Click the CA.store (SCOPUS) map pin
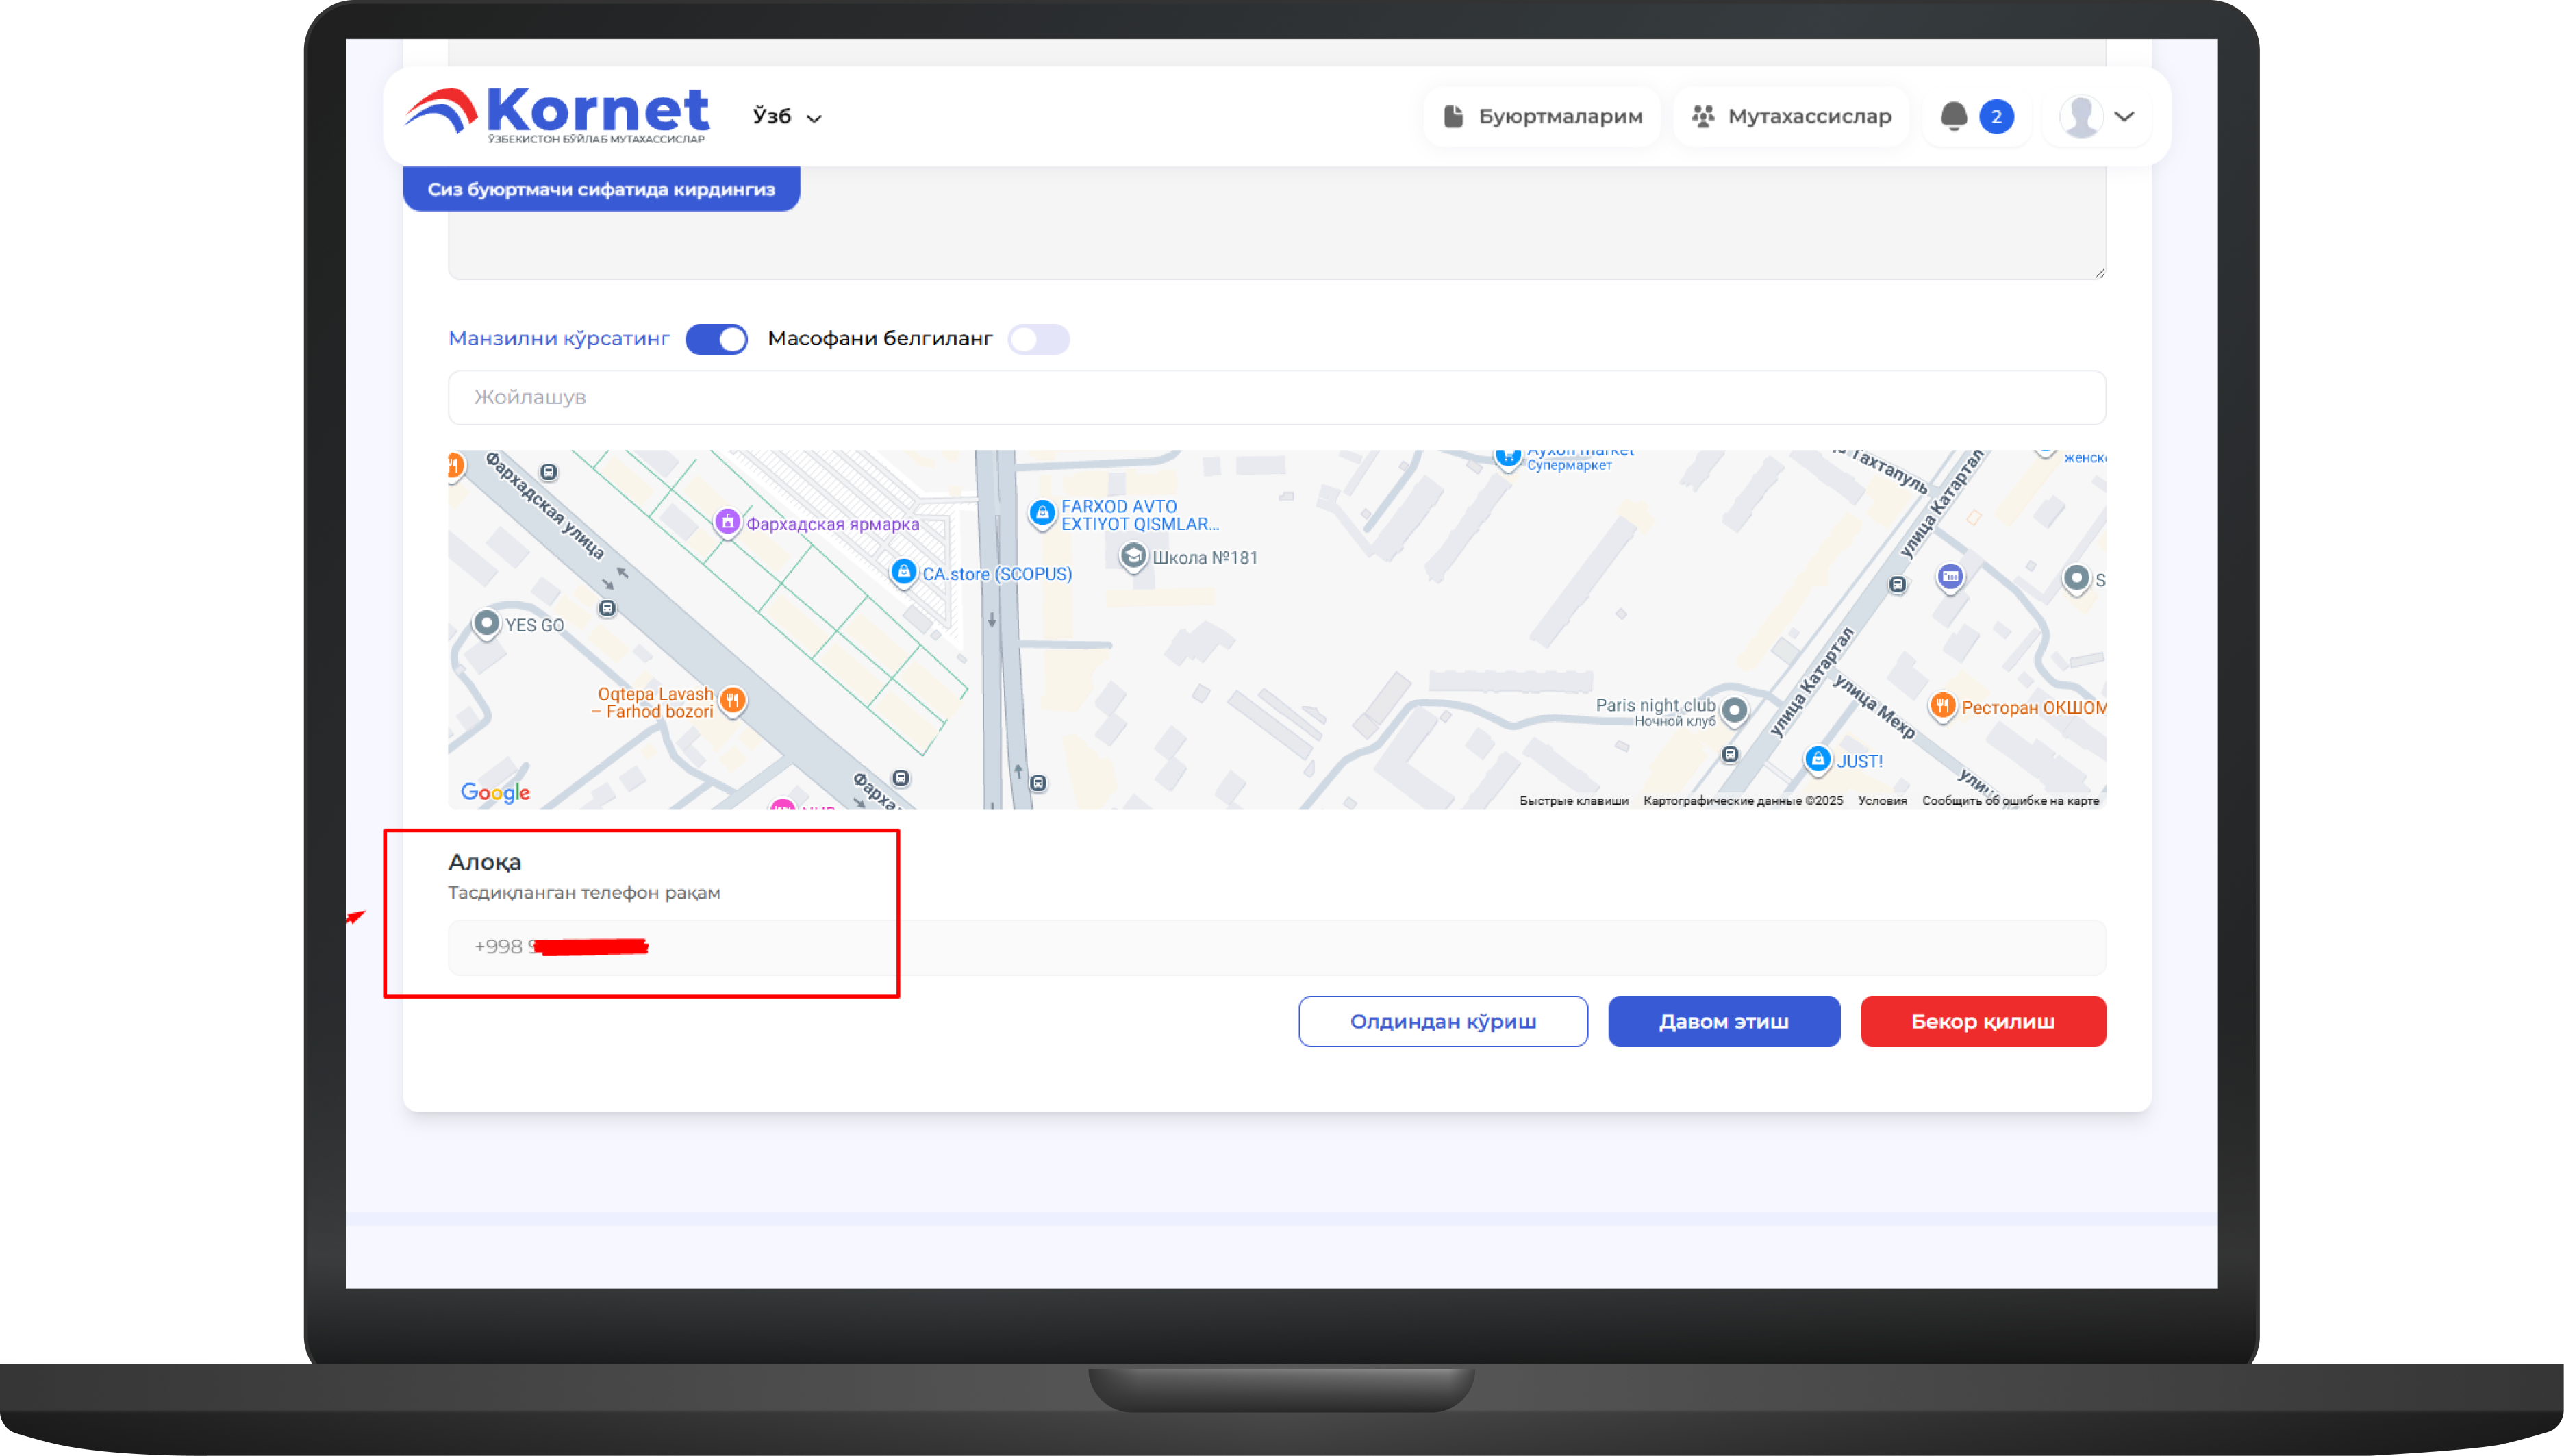This screenshot has width=2564, height=1456. click(x=903, y=572)
